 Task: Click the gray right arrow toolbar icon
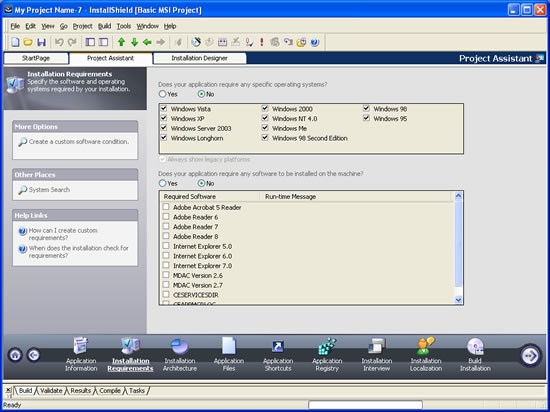[161, 42]
